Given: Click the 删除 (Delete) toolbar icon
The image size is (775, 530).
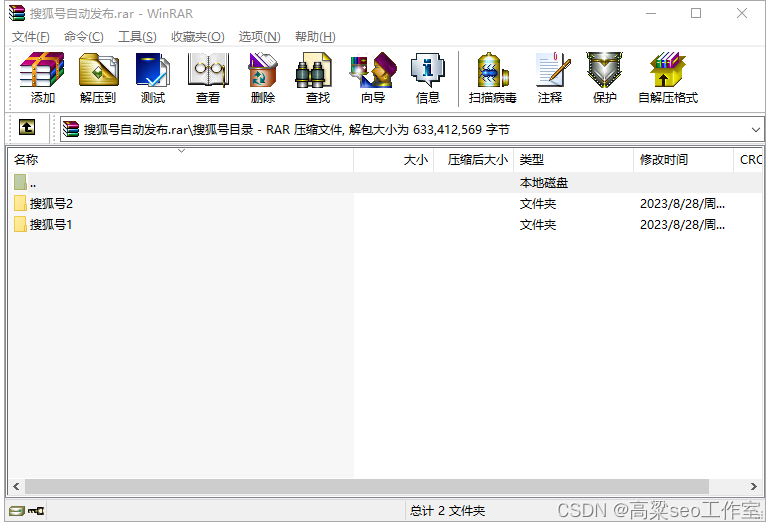Looking at the screenshot, I should pos(262,78).
